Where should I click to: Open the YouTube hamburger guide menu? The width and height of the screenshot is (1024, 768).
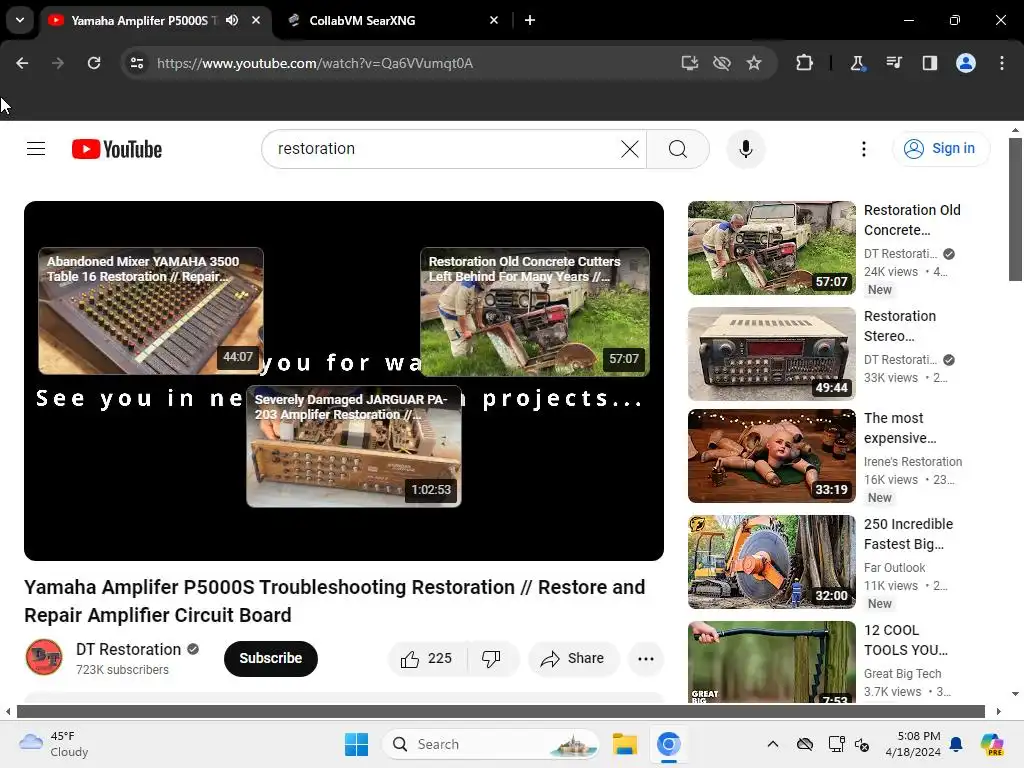click(36, 149)
